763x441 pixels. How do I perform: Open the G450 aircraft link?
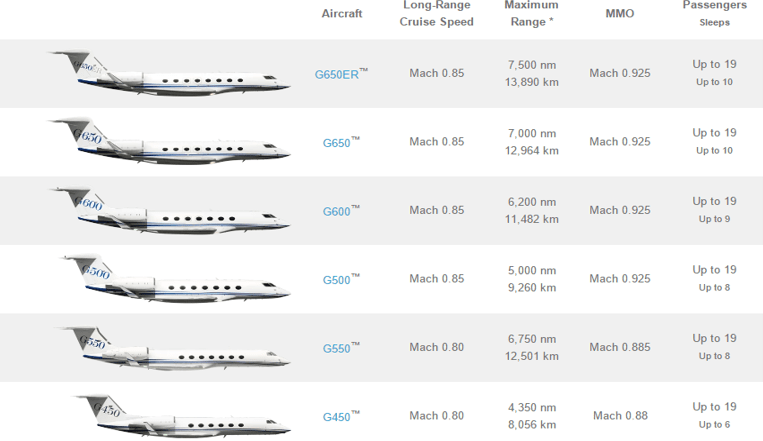coord(341,417)
